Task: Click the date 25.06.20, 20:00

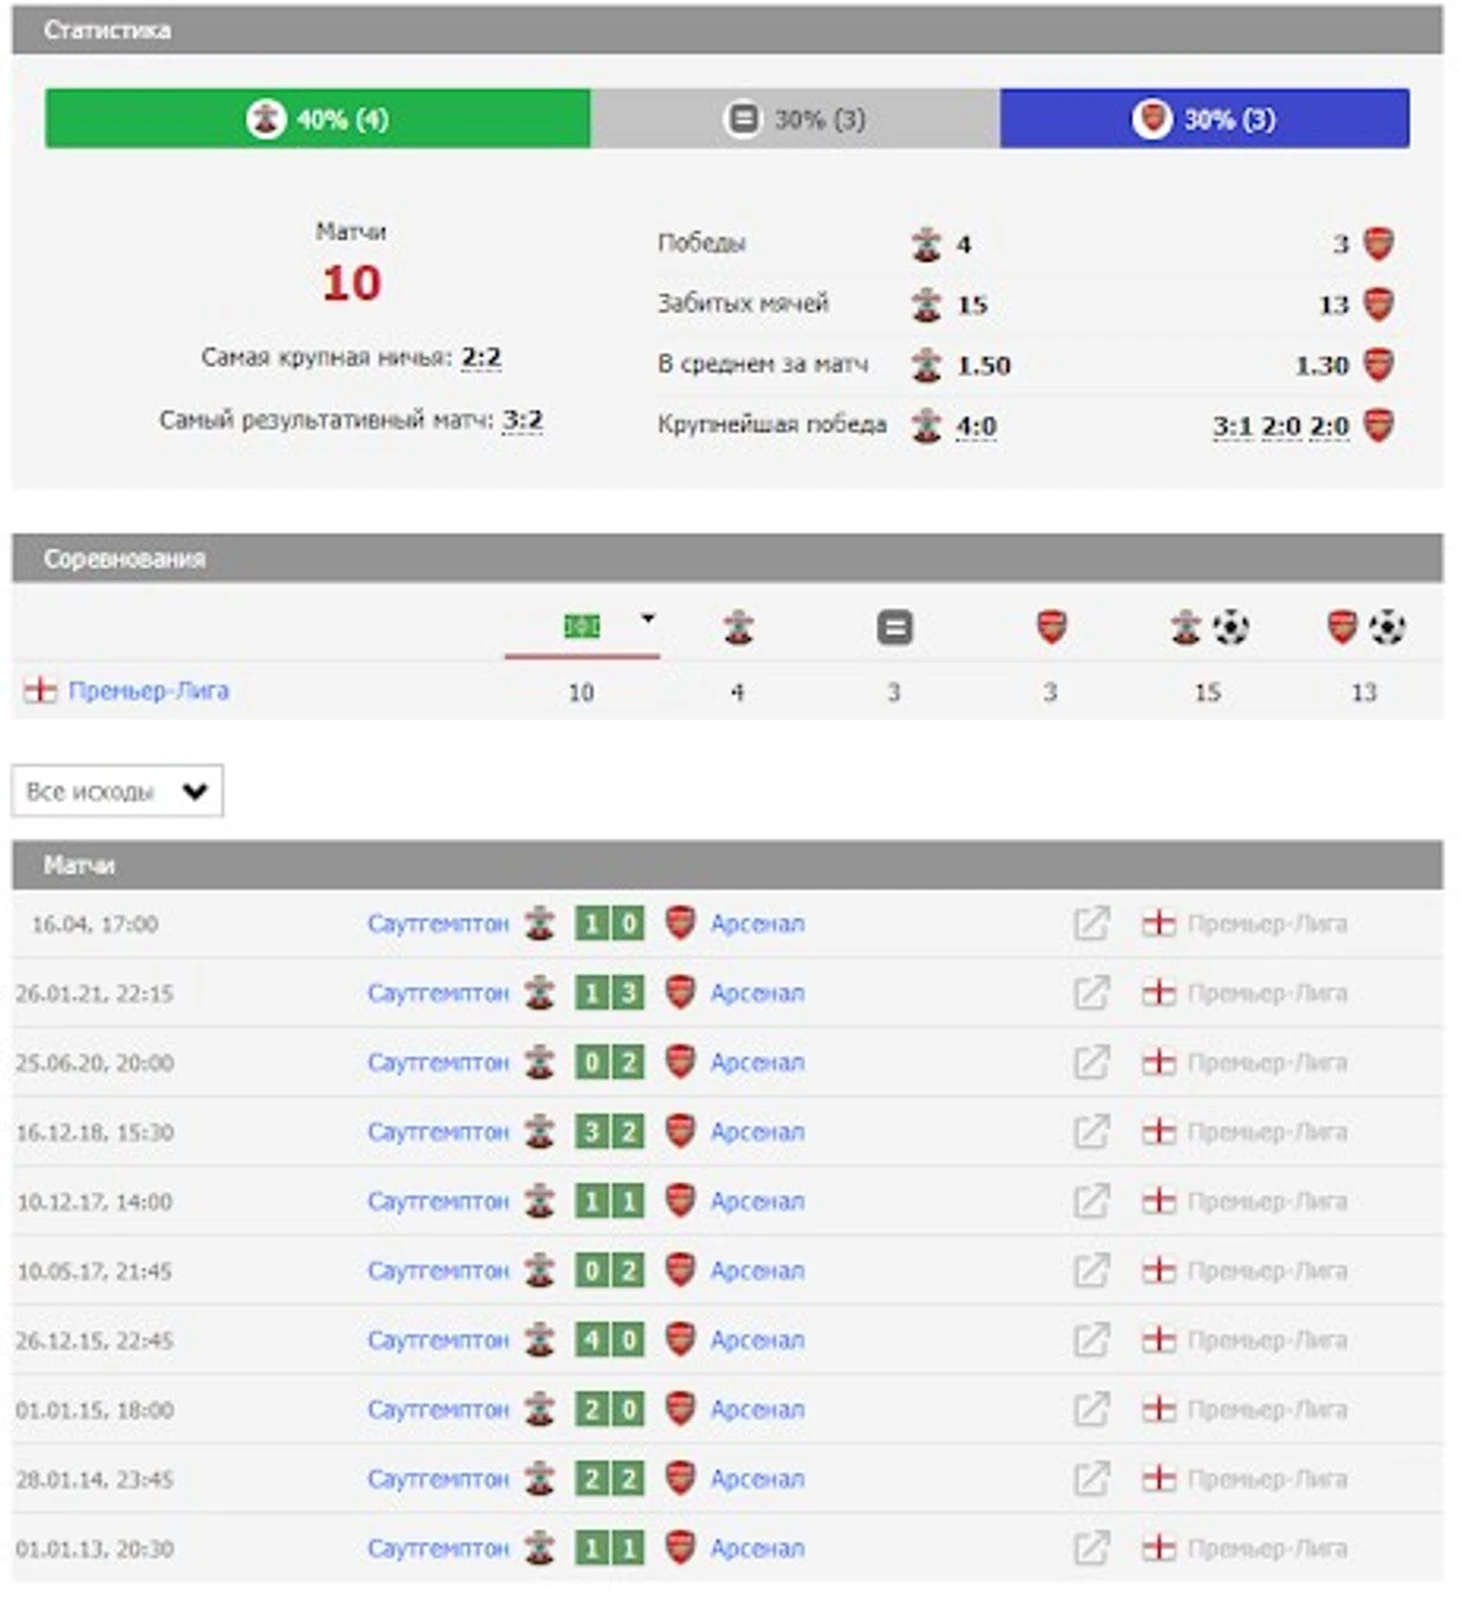Action: [x=94, y=1062]
